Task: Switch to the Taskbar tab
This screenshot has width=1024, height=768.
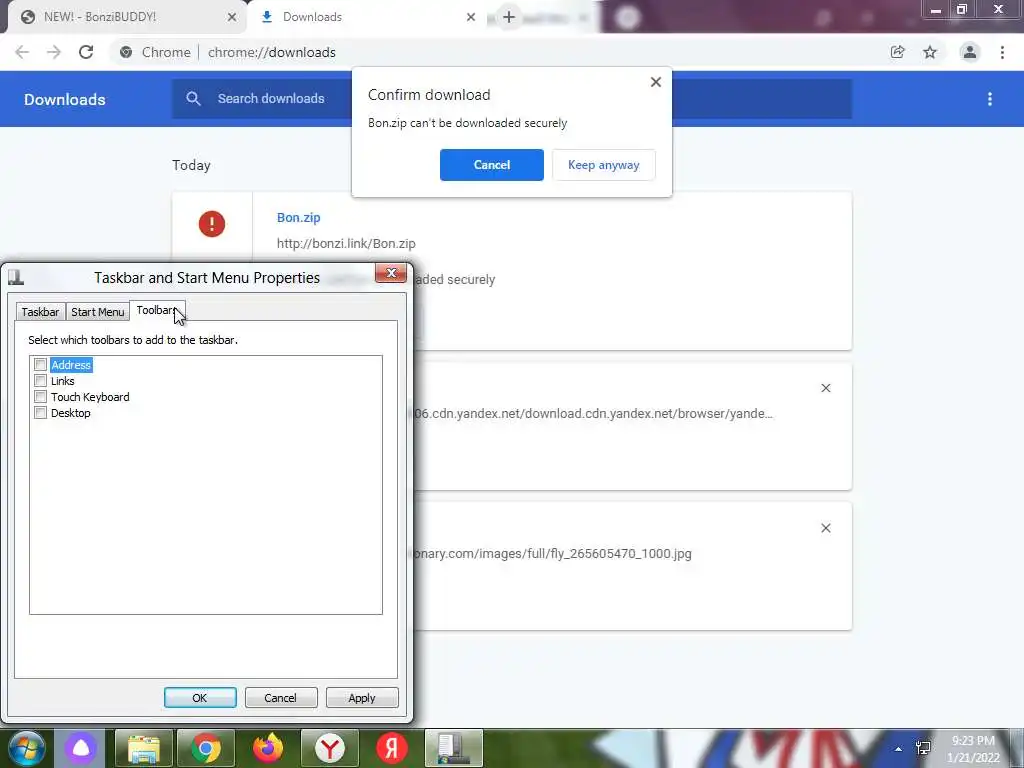Action: click(40, 312)
